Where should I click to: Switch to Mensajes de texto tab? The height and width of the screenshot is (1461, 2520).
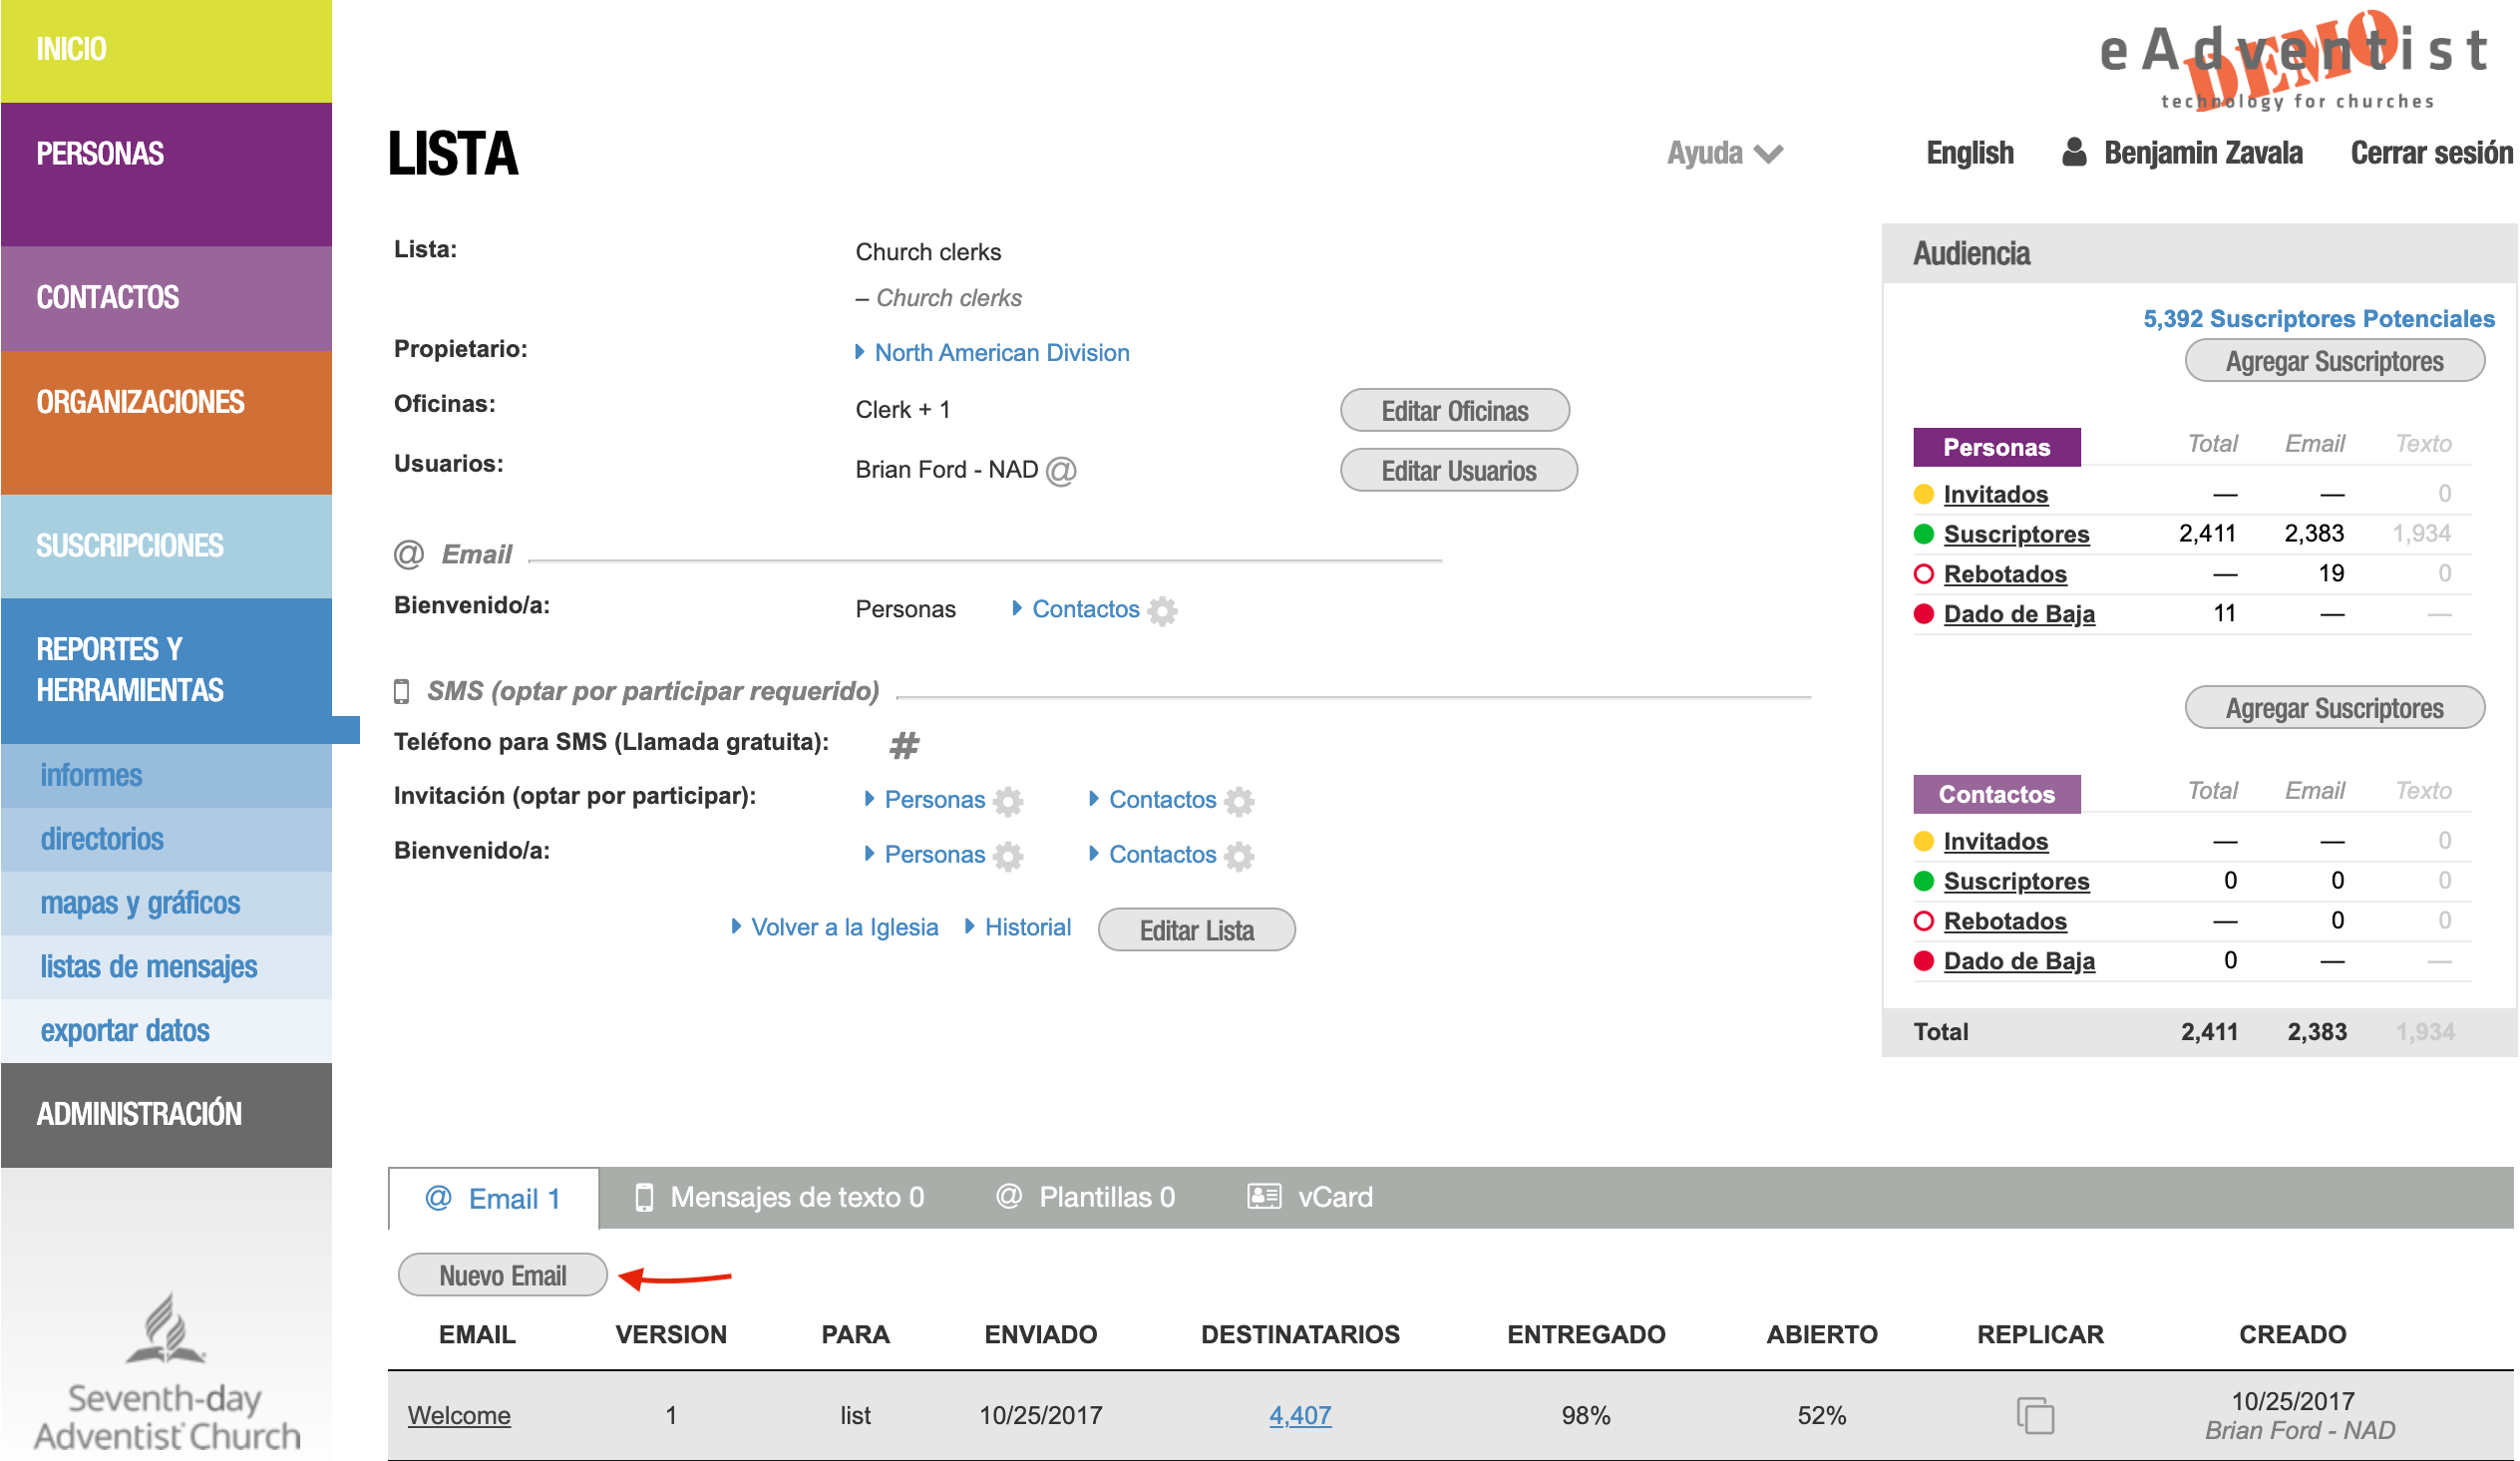(781, 1198)
